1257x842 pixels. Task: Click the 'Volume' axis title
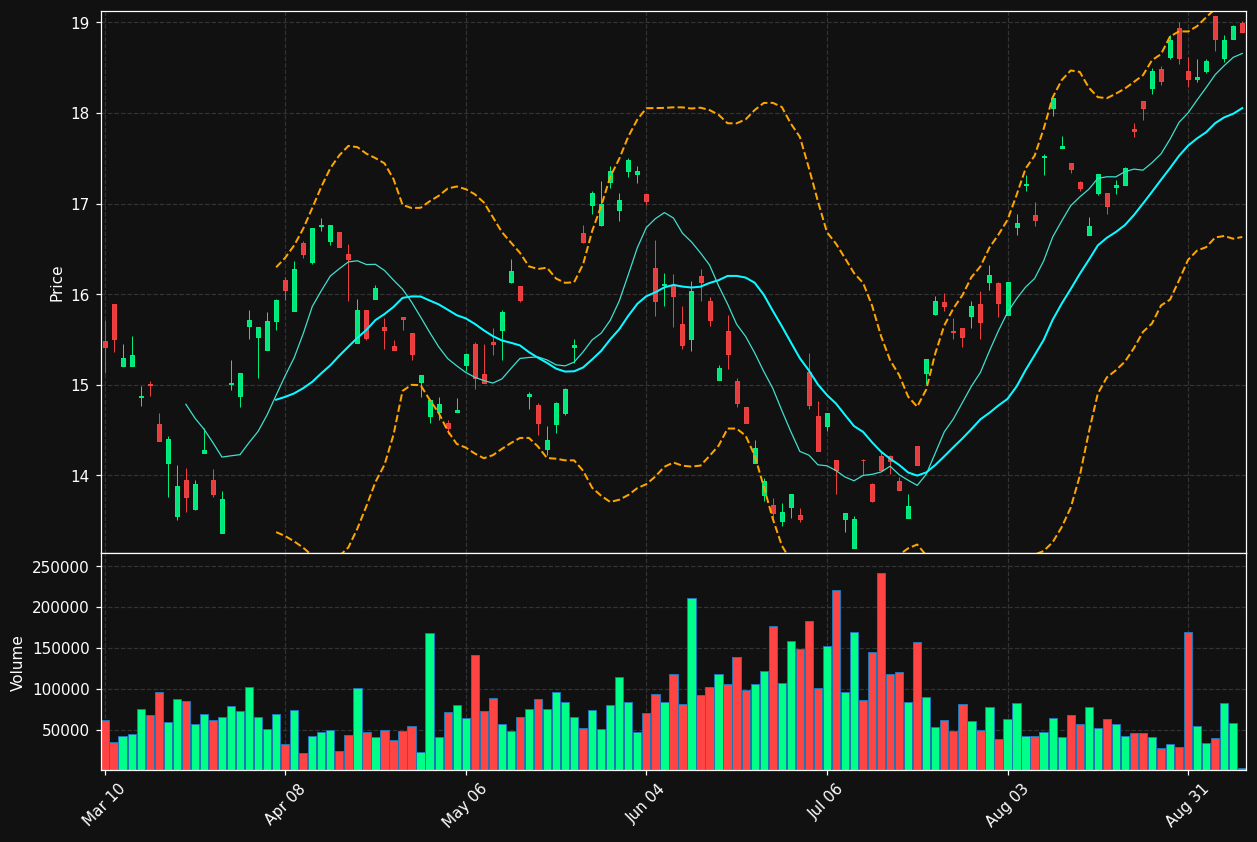[x=18, y=663]
